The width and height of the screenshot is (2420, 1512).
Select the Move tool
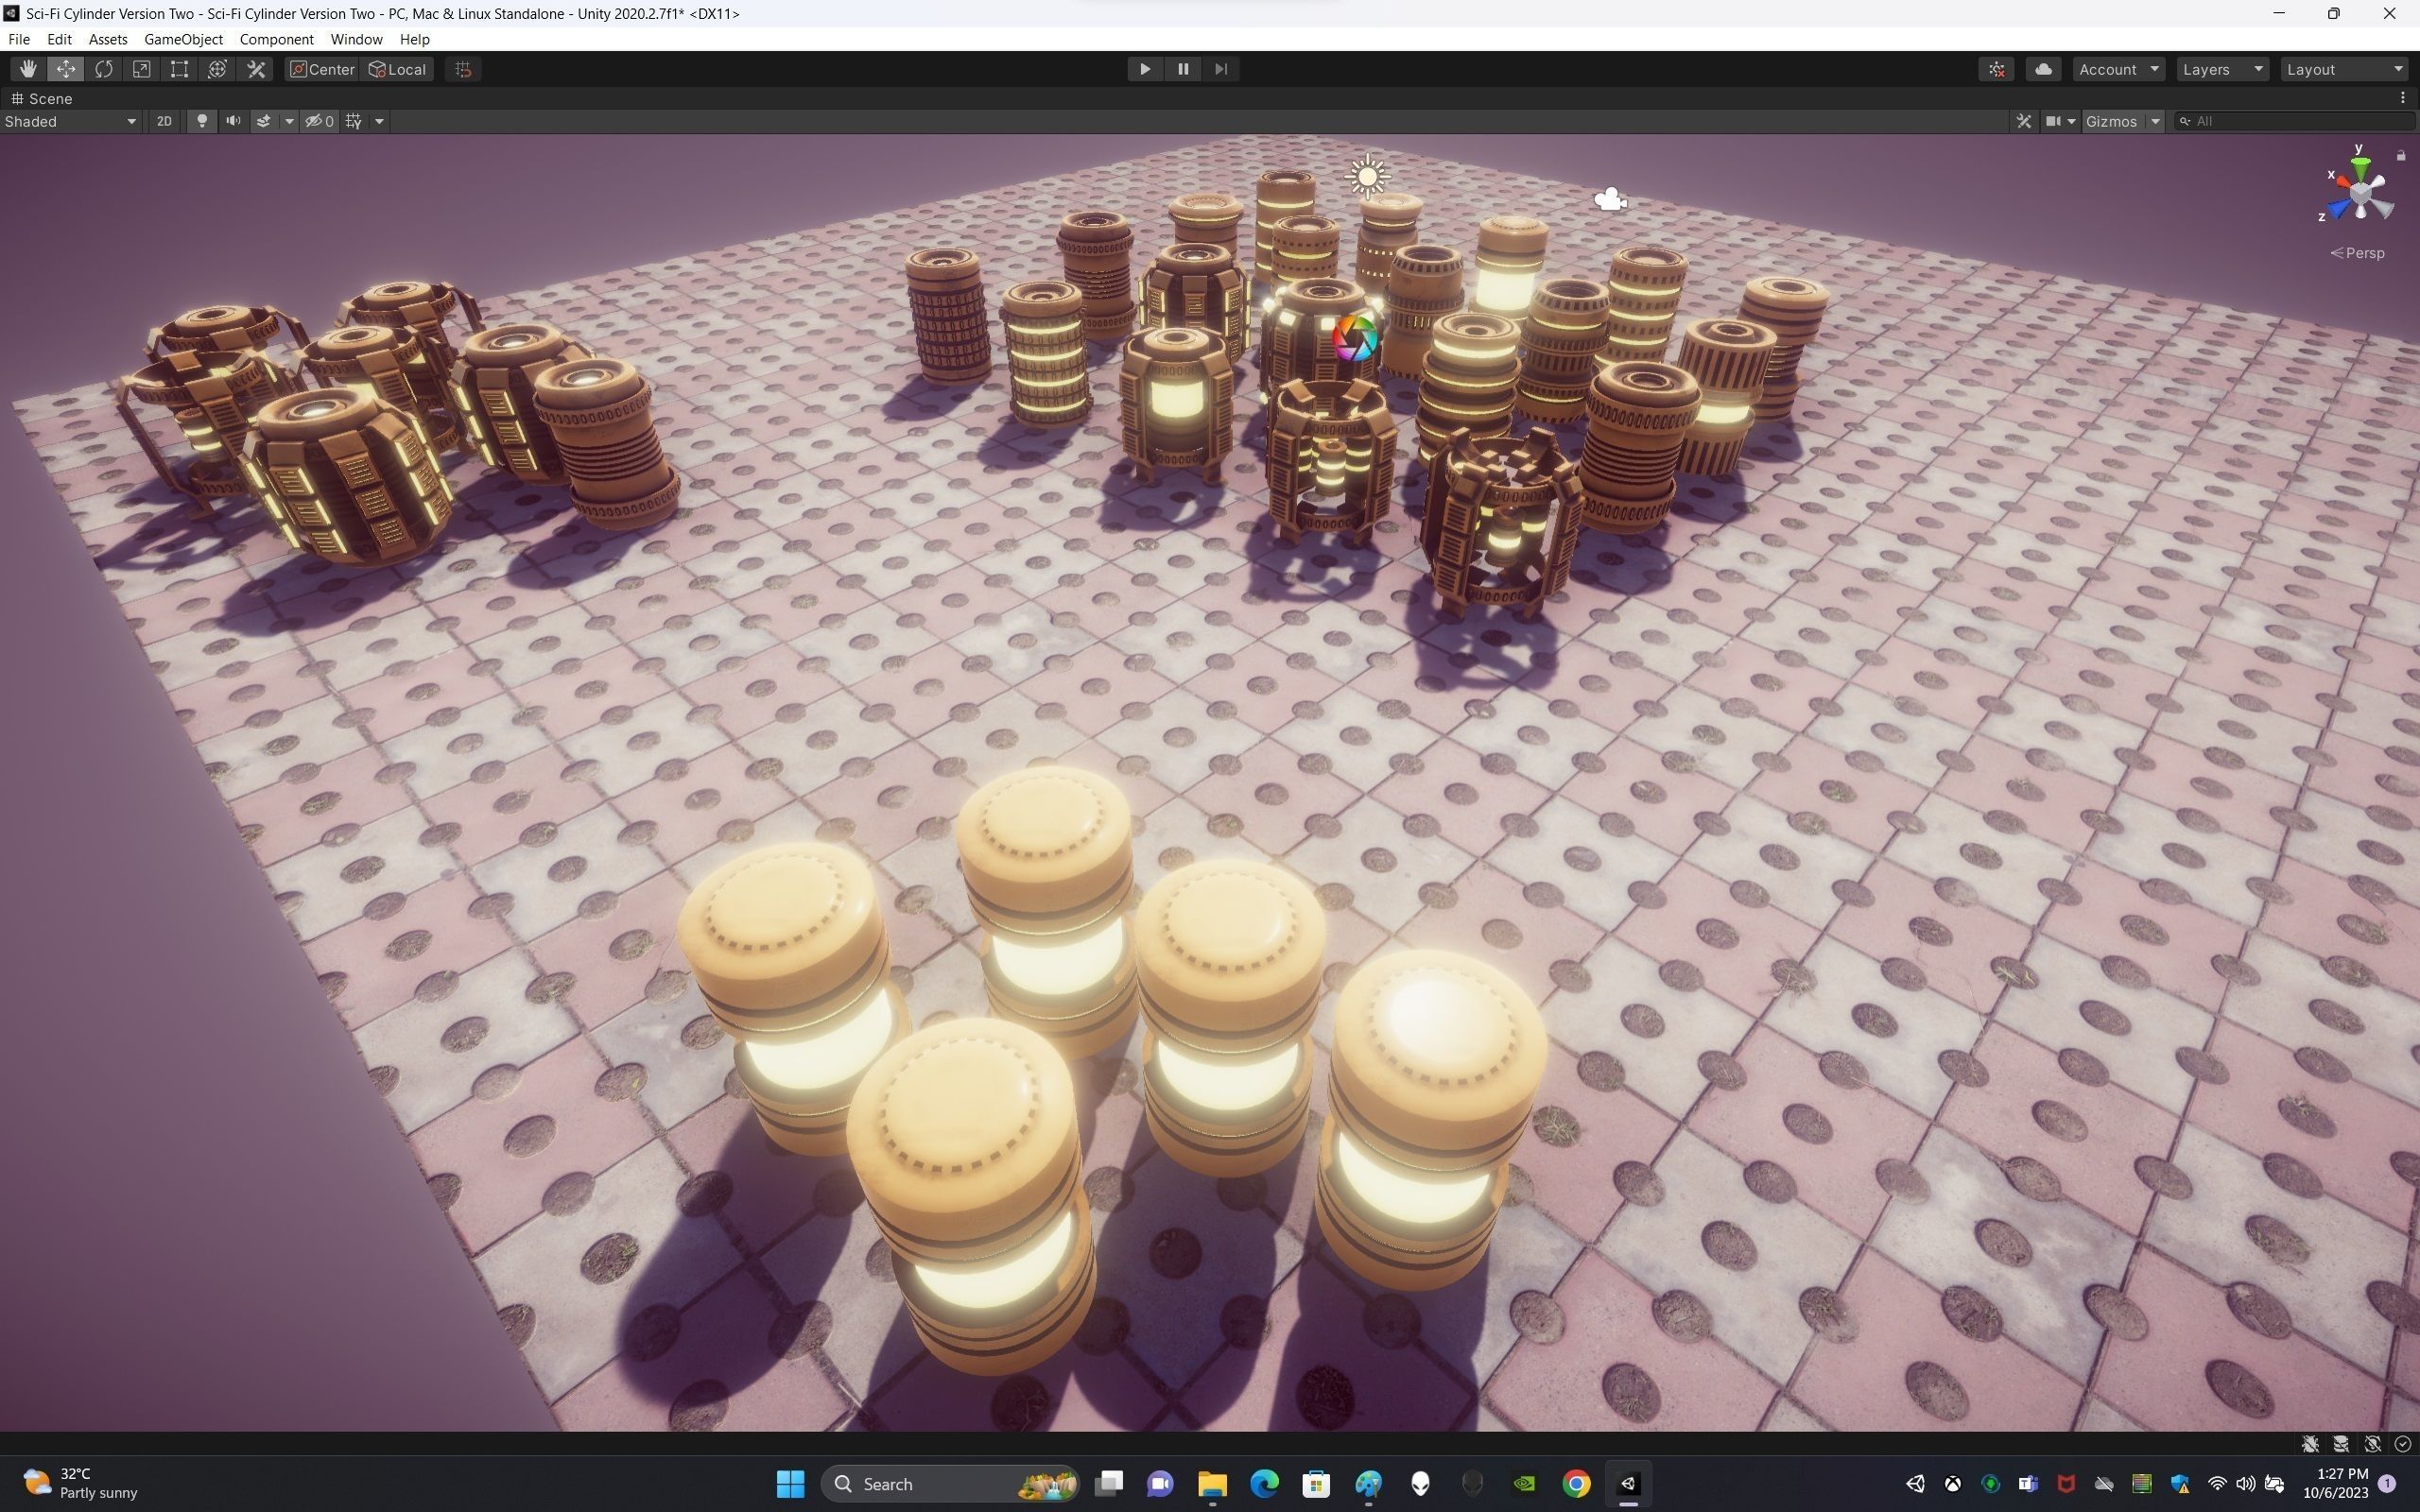point(66,69)
